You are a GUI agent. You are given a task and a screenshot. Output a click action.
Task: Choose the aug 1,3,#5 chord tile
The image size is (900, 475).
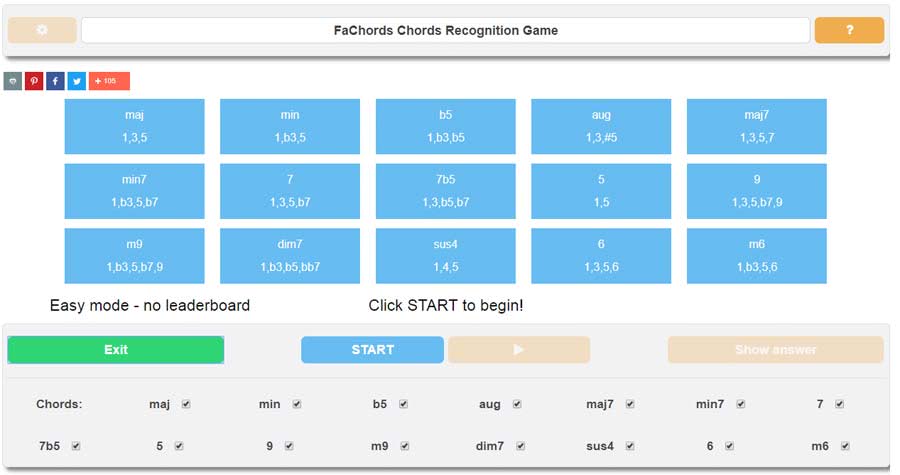click(601, 126)
